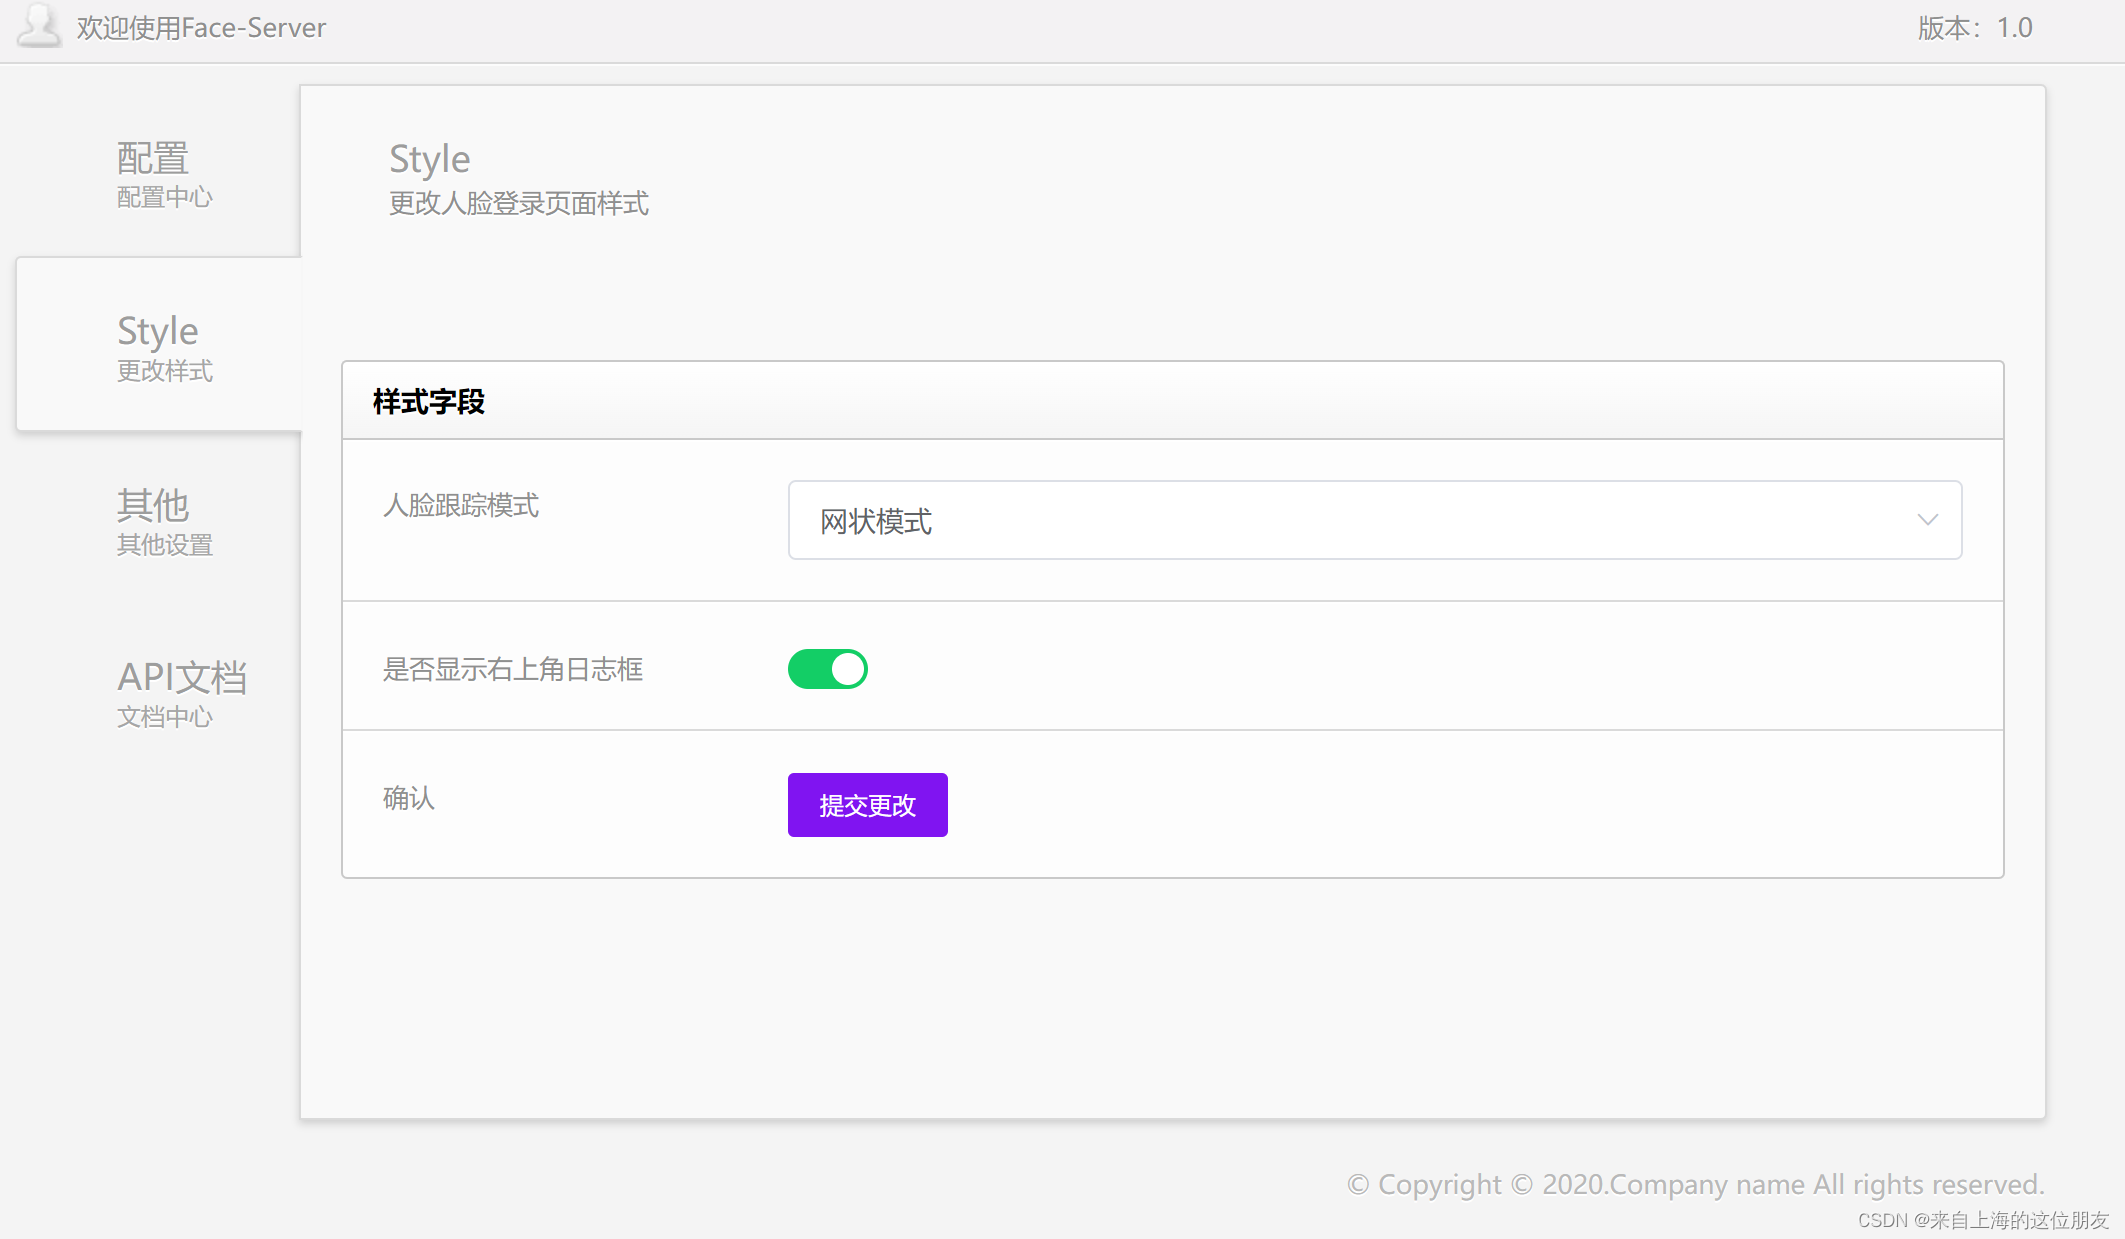The height and width of the screenshot is (1239, 2125).
Task: Click the Copyright 2020 footer text
Action: coord(1696,1184)
